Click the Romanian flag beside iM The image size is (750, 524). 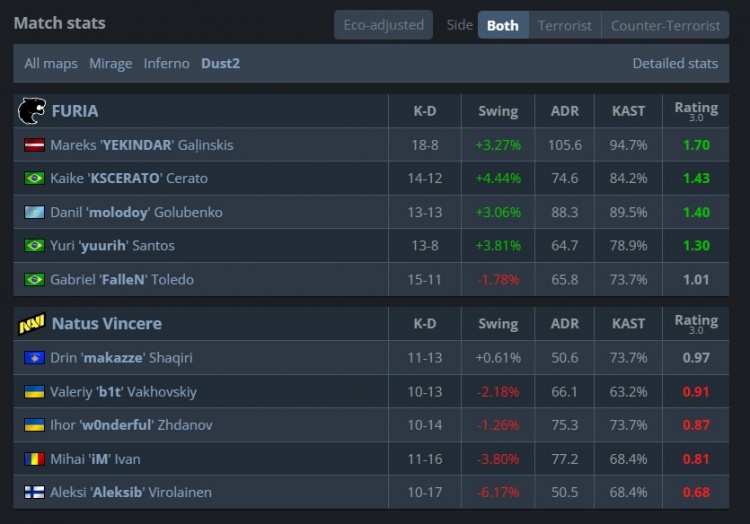(35, 459)
